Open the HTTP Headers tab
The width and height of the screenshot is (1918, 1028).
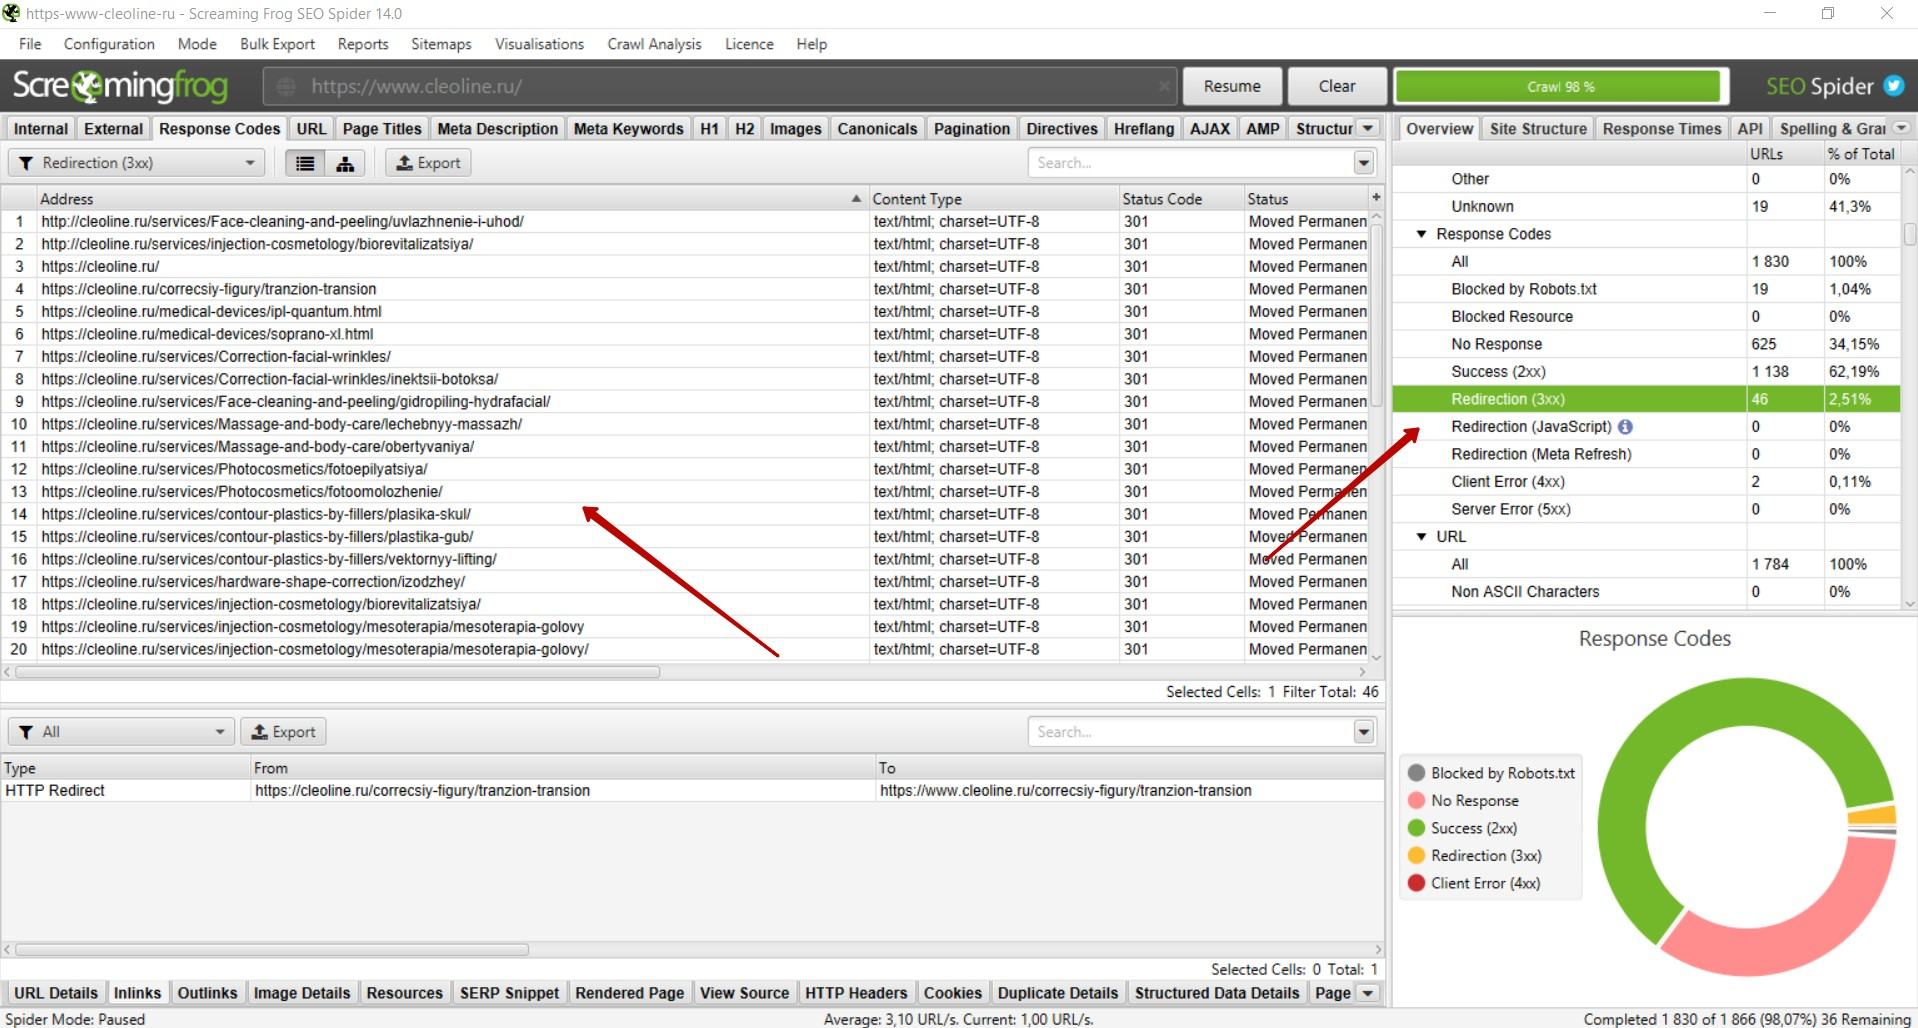click(x=856, y=993)
